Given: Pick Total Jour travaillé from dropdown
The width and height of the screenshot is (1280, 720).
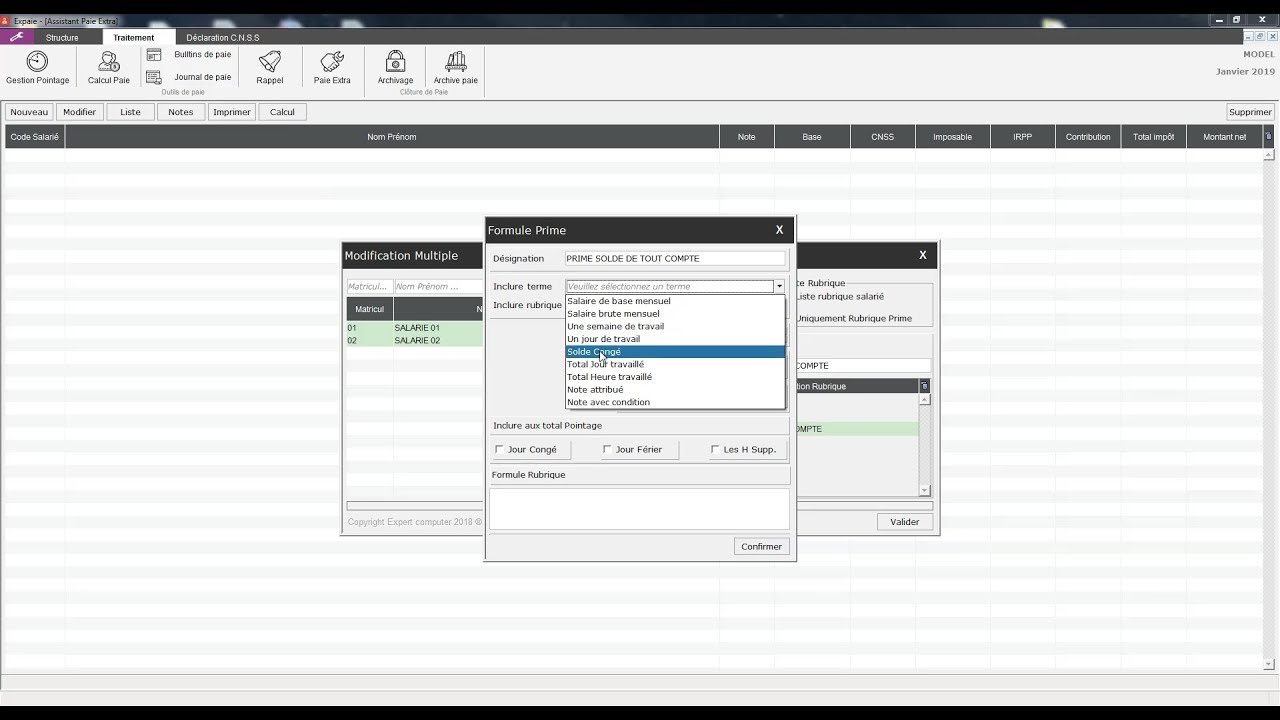Looking at the screenshot, I should (675, 364).
